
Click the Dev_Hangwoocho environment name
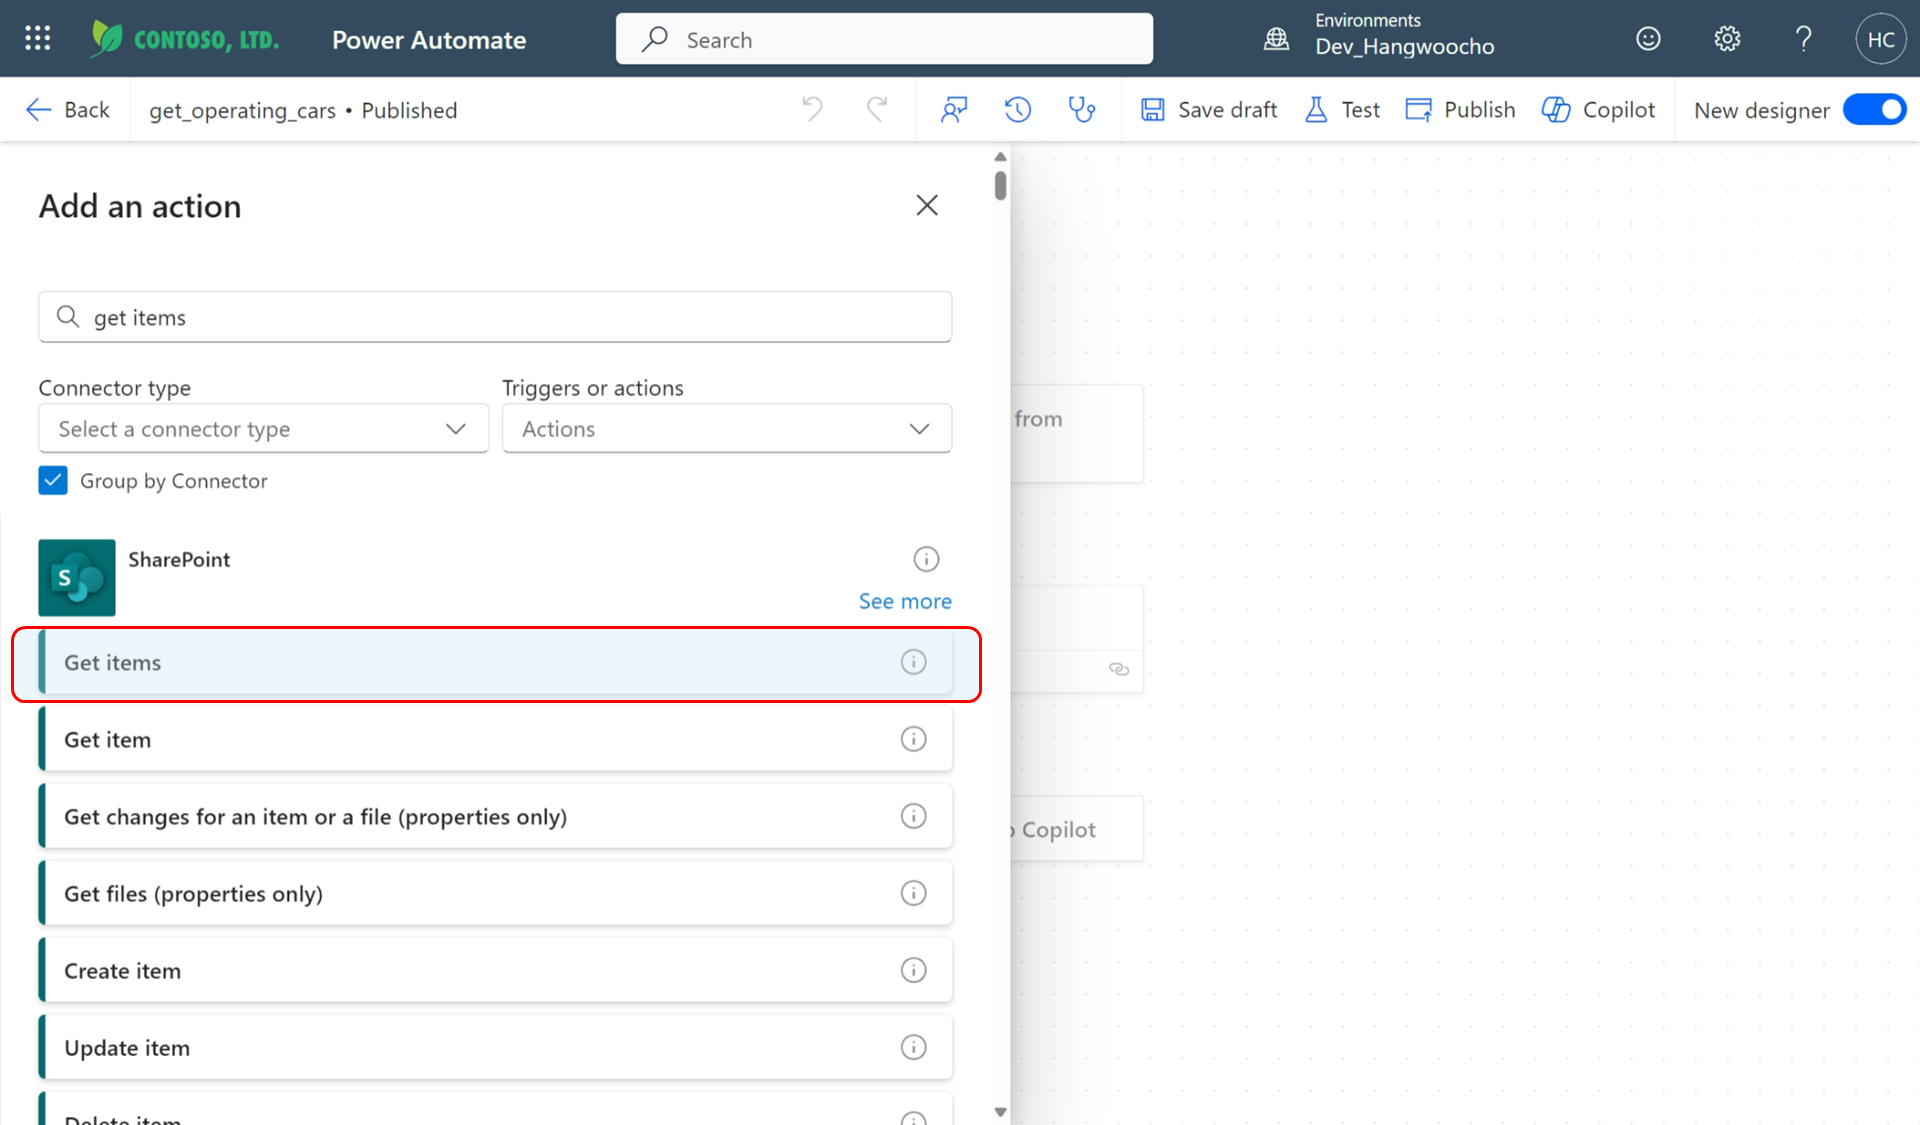click(1405, 47)
